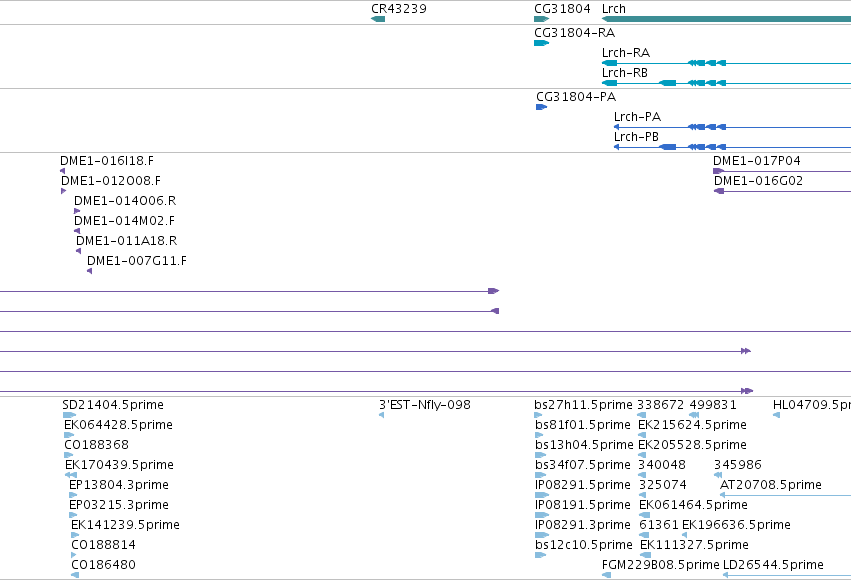The height and width of the screenshot is (580, 851).
Task: Select the bs12c10.5prime EST label
Action: [x=584, y=545]
